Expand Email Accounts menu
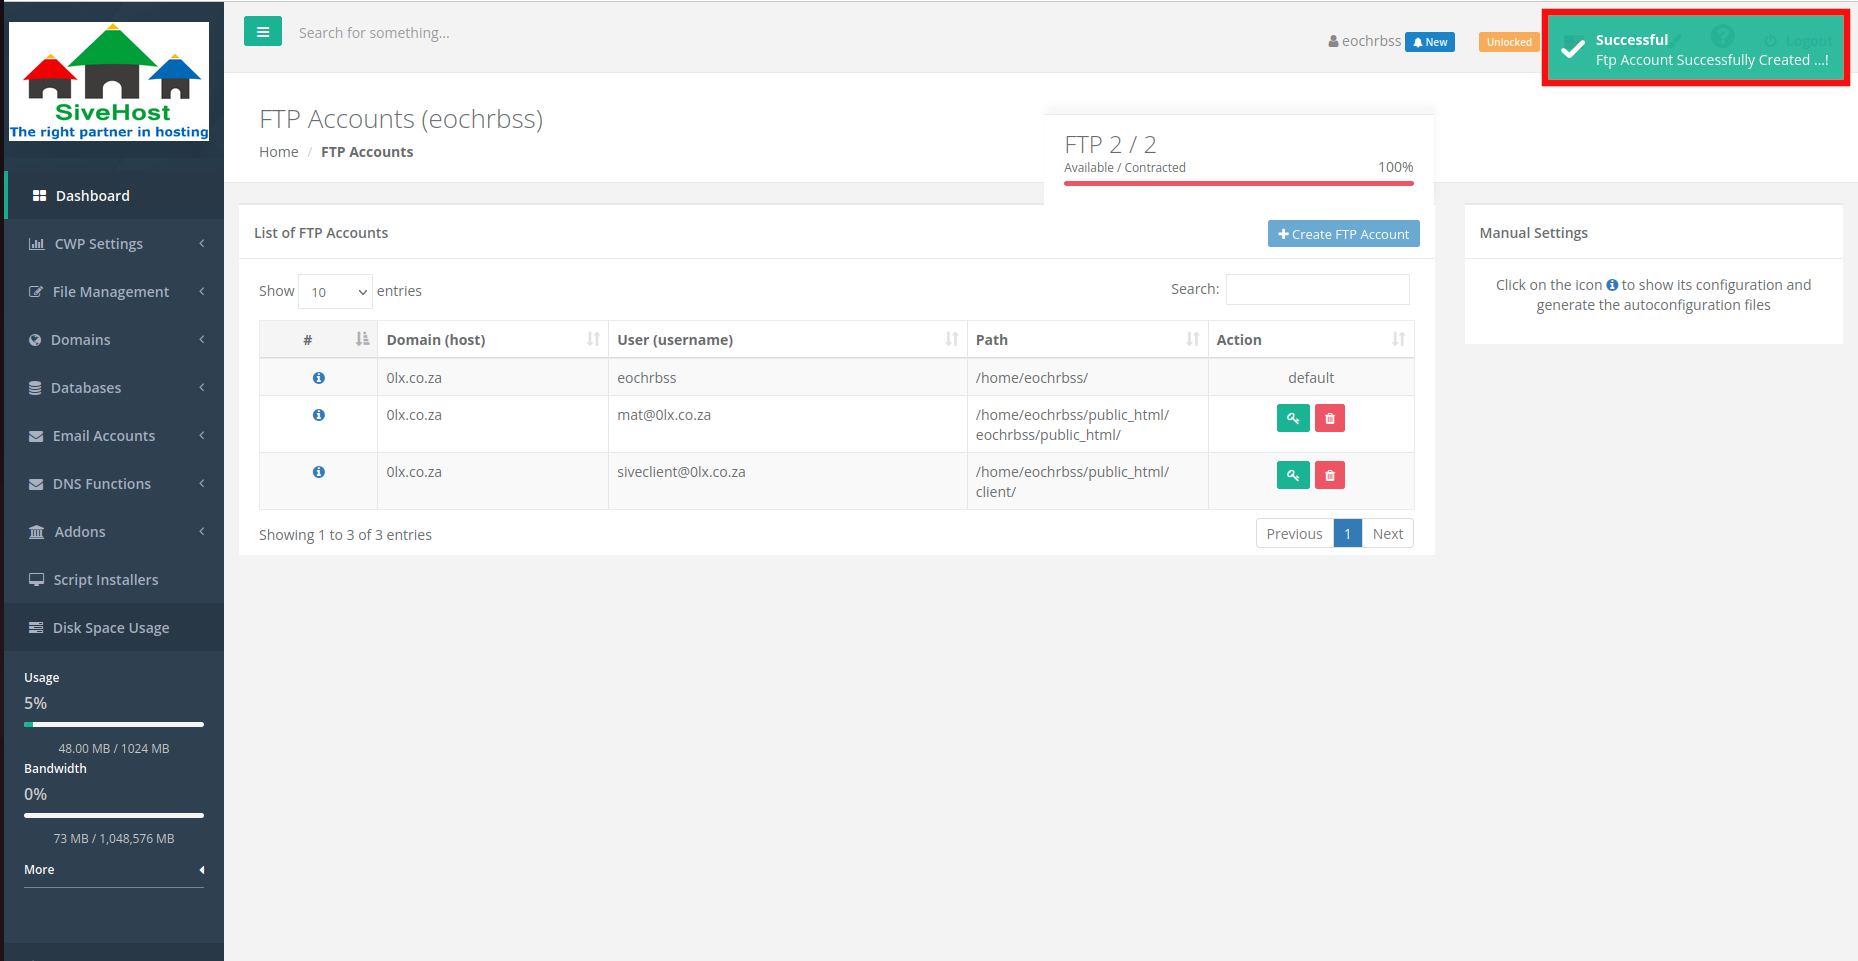1858x961 pixels. tap(114, 436)
